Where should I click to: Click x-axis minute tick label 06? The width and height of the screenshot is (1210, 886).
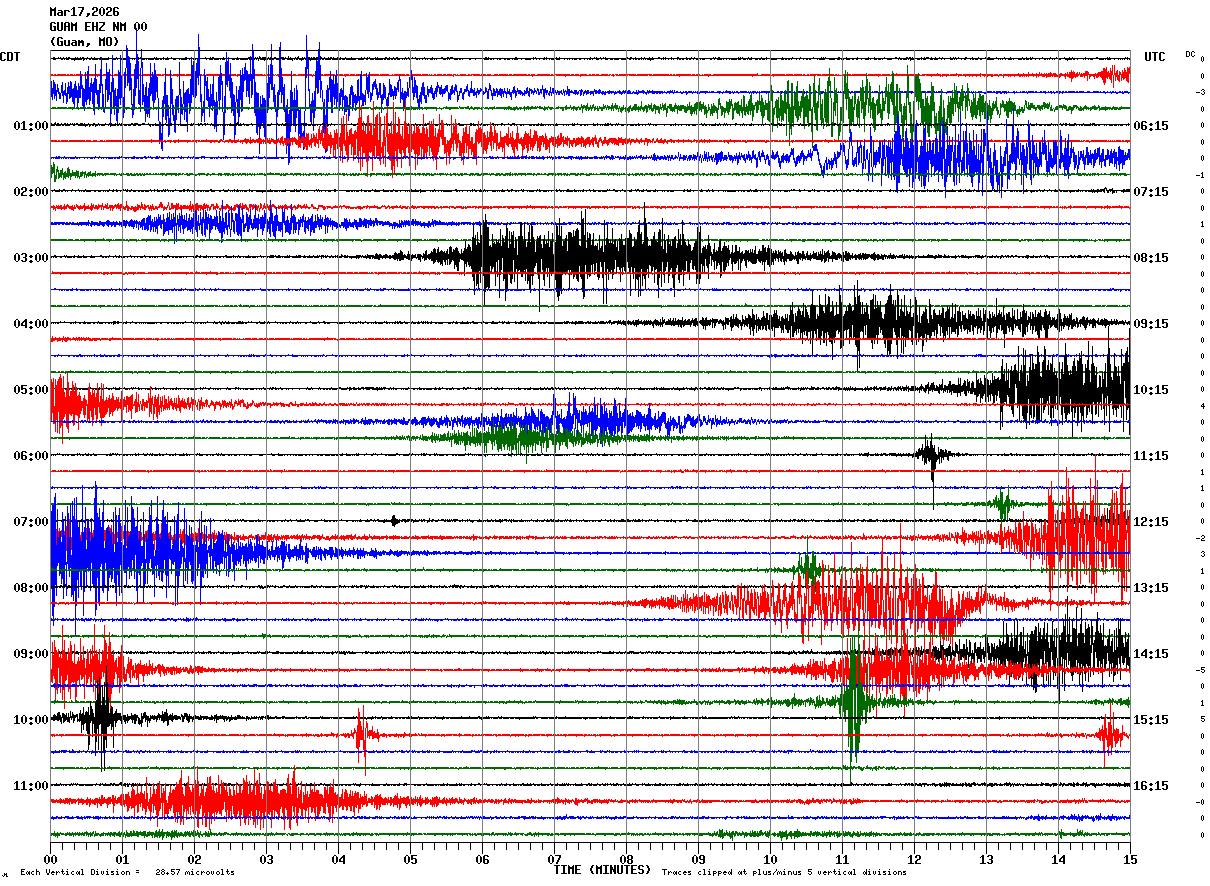[x=482, y=859]
